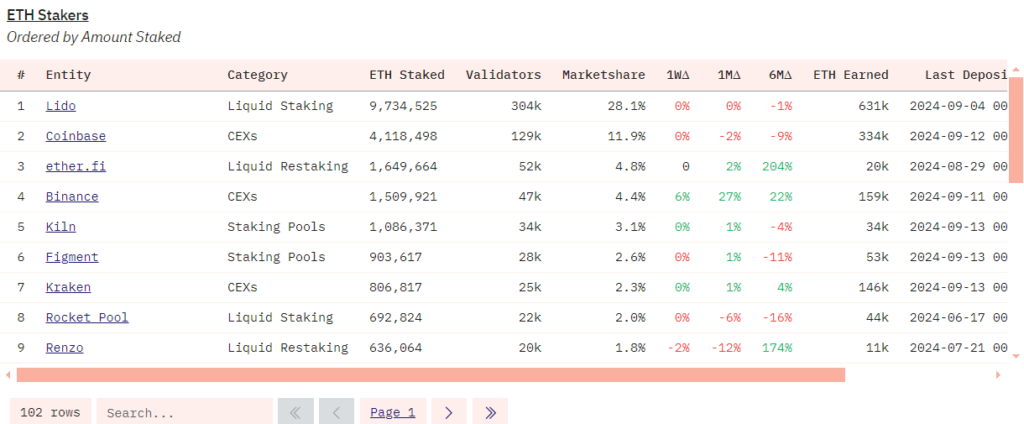Select the 692,824 ETH Staked cell
This screenshot has width=1024, height=424.
click(x=396, y=317)
